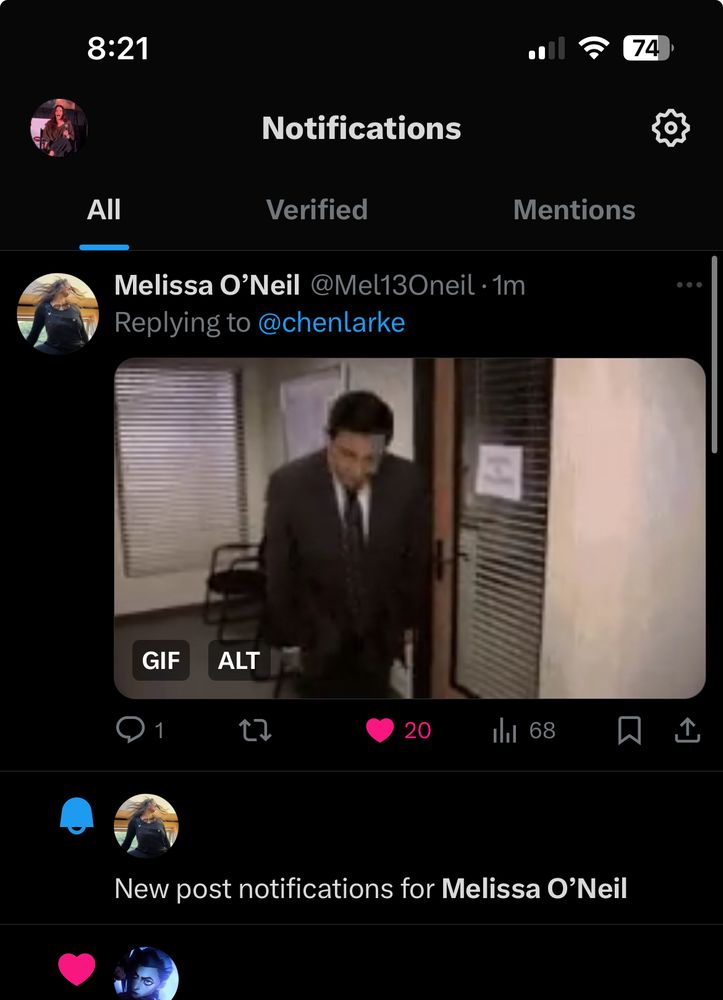Repost using the retweet arrows icon
Screen dimensions: 723x1000
pyautogui.click(x=255, y=730)
